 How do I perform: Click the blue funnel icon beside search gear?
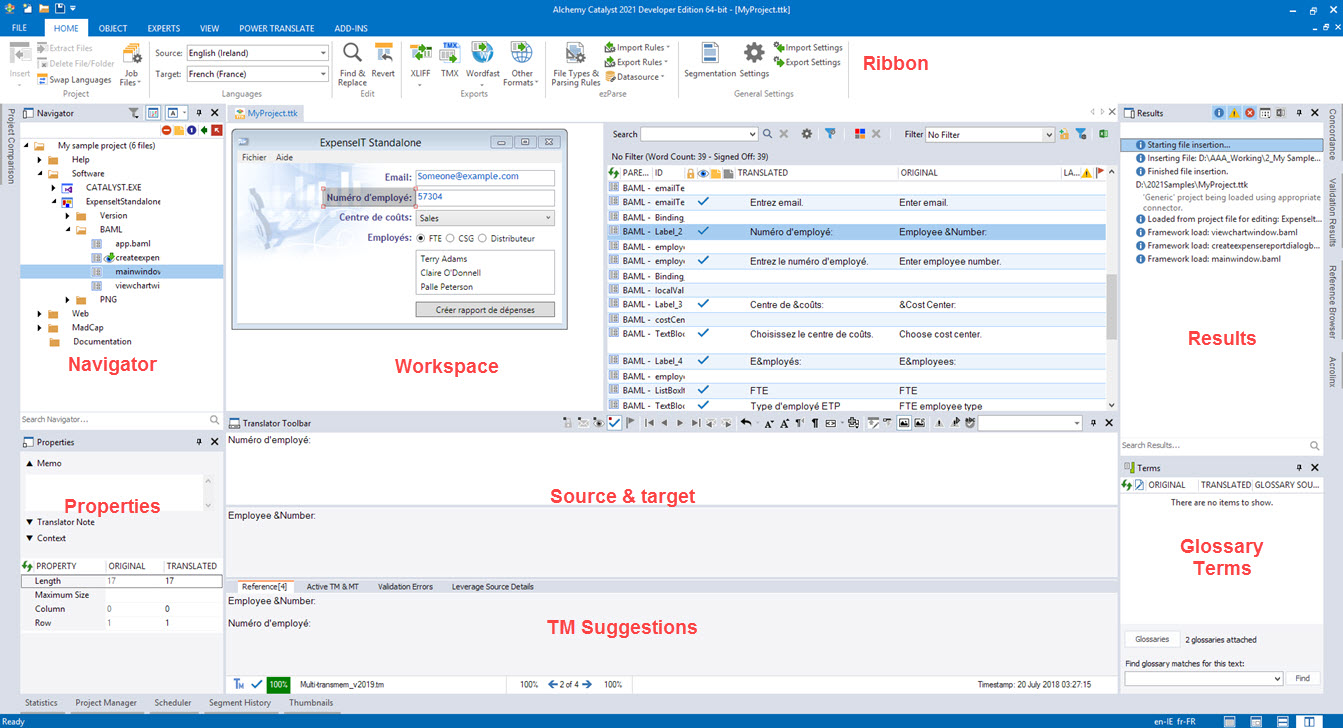point(830,134)
